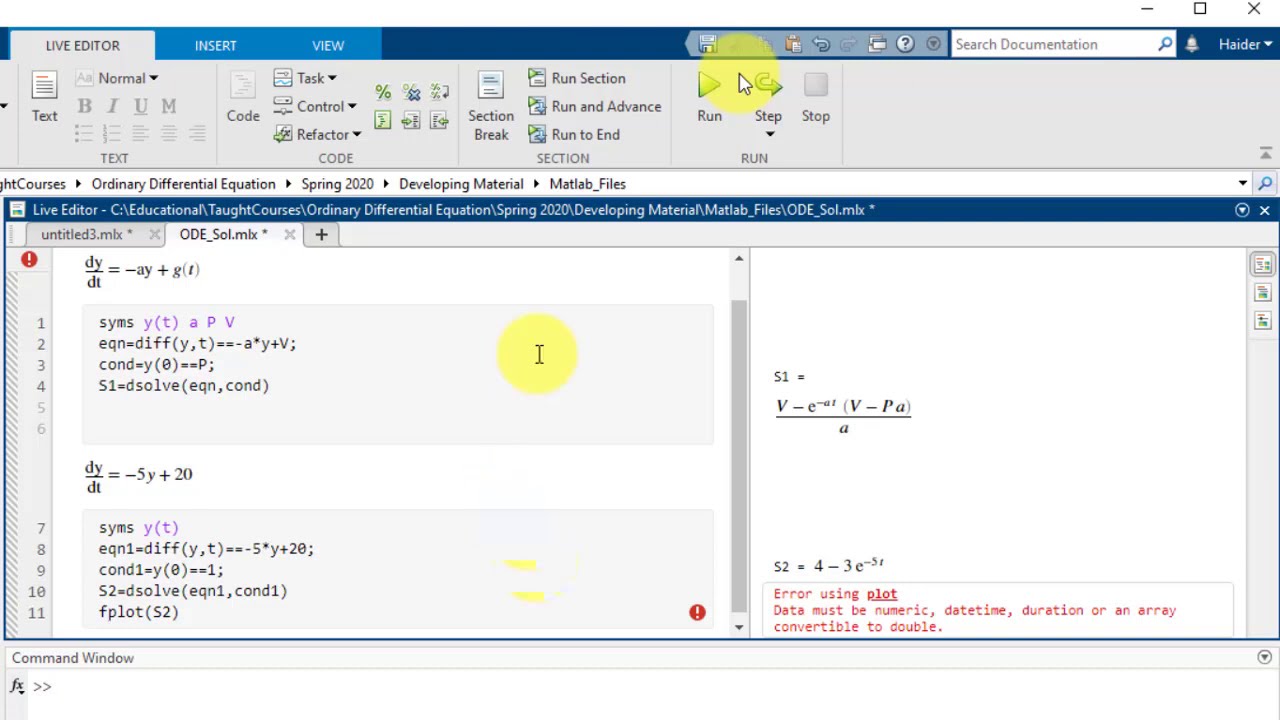
Task: Click Run Section
Action: coord(577,78)
